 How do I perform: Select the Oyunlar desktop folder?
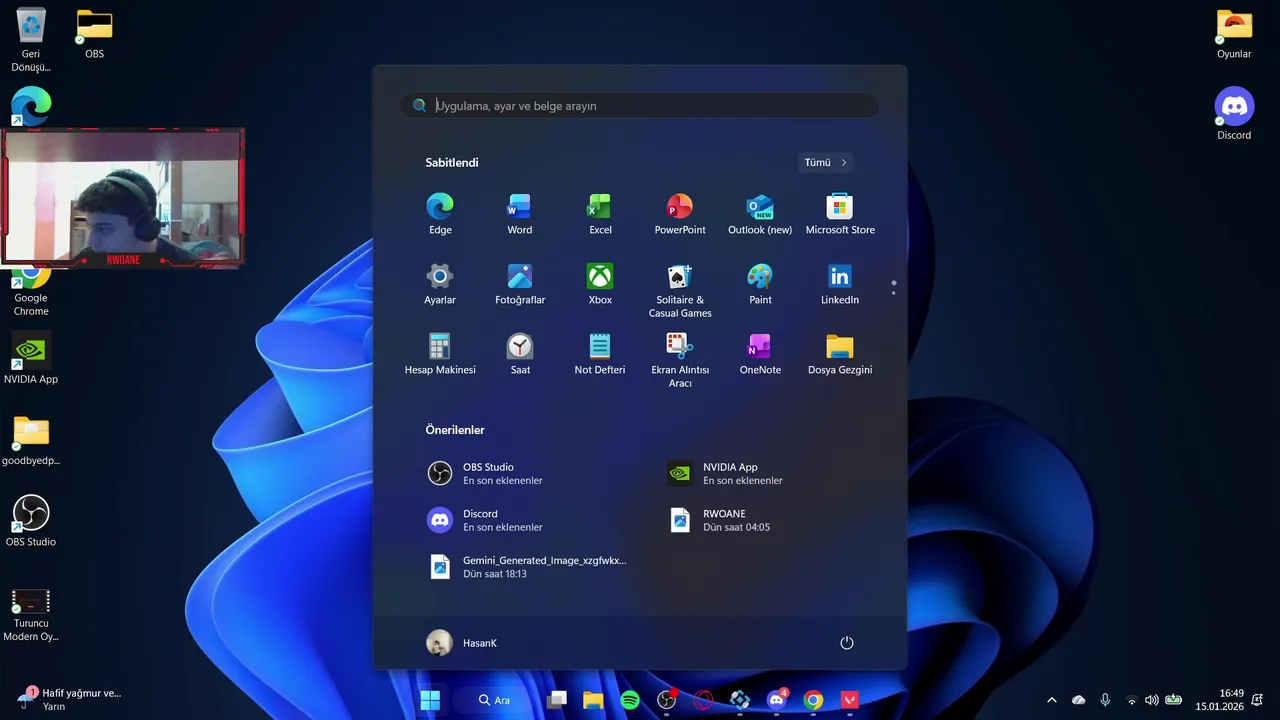coord(1234,34)
